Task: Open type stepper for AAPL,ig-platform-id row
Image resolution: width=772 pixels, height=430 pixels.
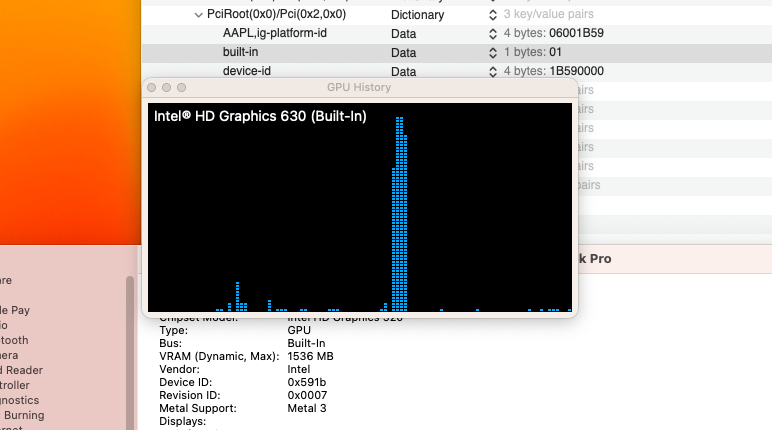Action: point(493,33)
